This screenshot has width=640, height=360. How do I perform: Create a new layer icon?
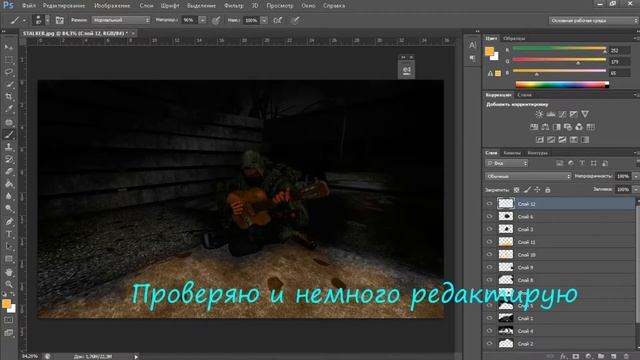613,356
